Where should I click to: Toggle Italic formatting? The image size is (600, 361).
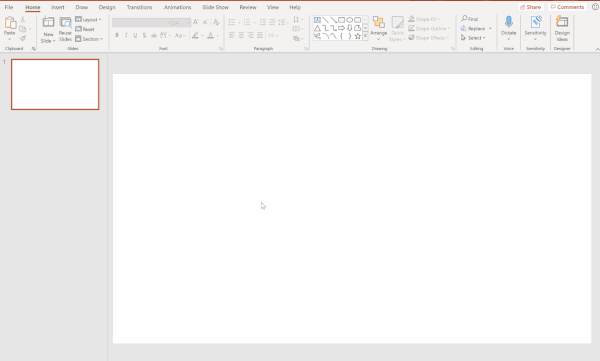coord(126,35)
